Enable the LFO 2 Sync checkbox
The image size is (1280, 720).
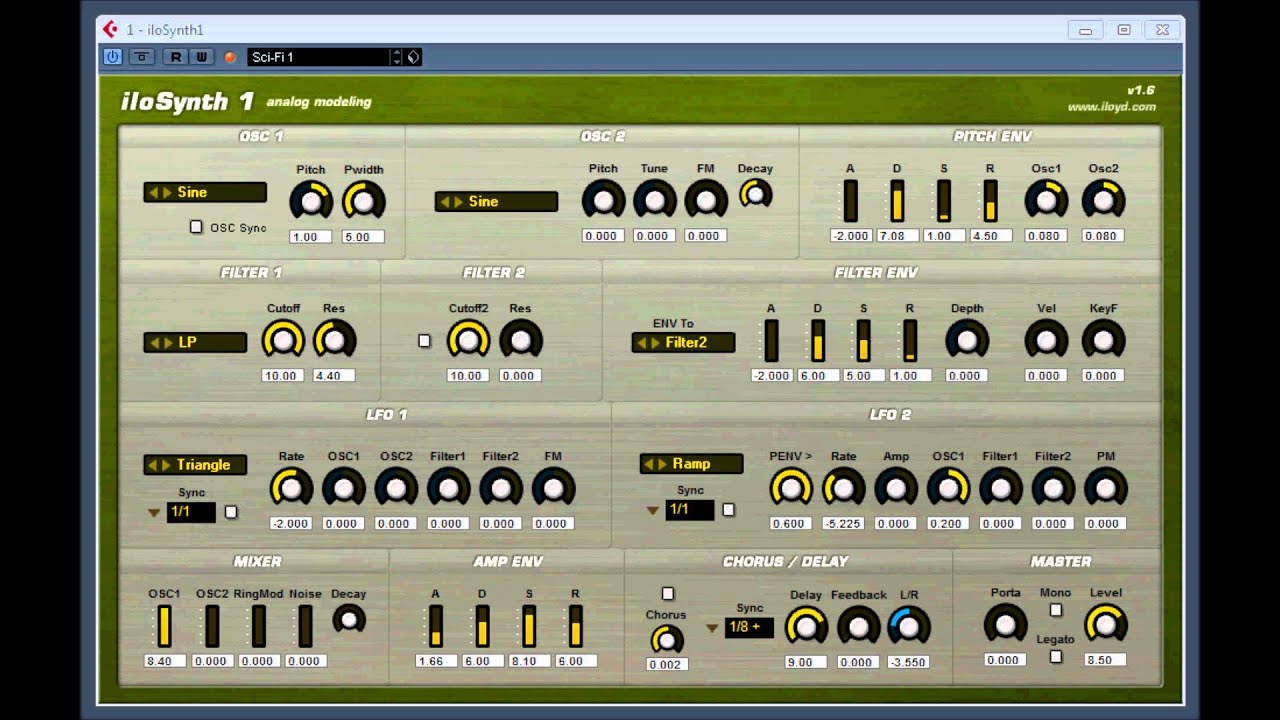[x=728, y=510]
